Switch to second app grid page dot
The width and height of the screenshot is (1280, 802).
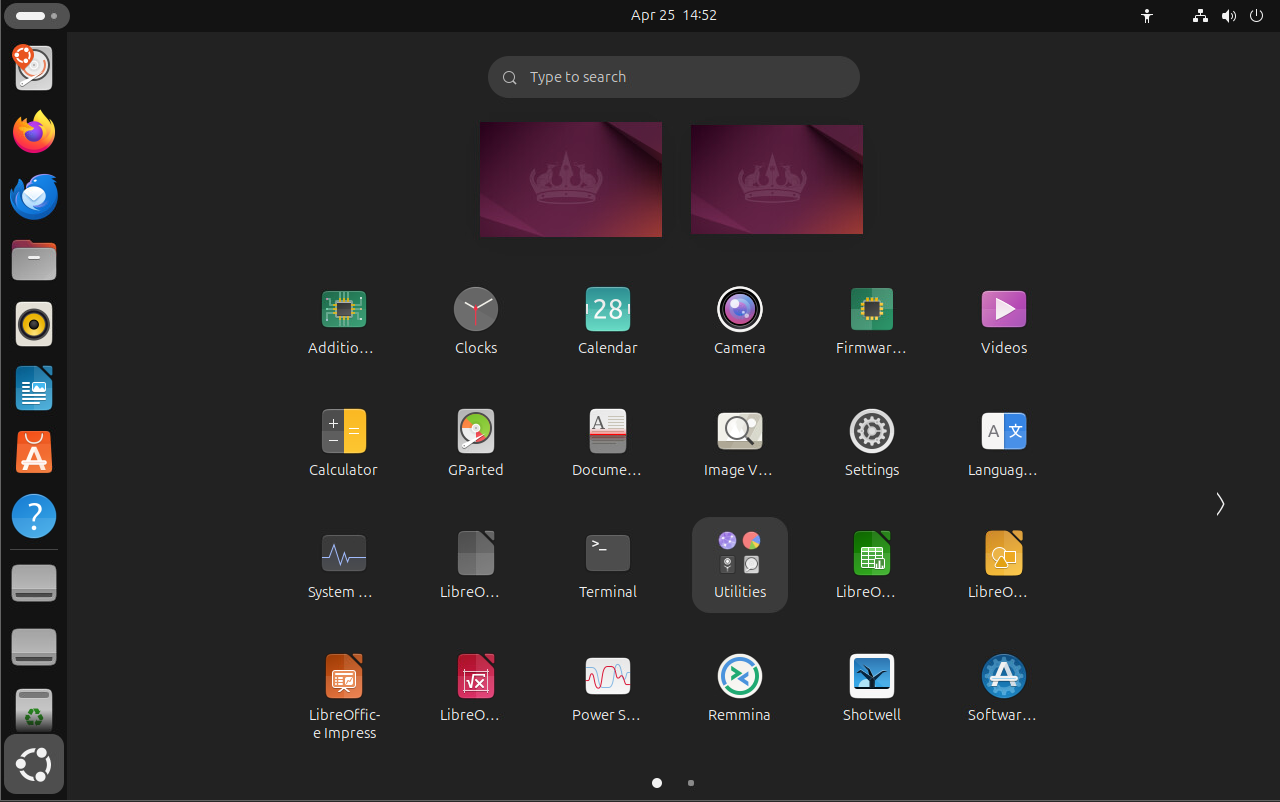pyautogui.click(x=691, y=783)
